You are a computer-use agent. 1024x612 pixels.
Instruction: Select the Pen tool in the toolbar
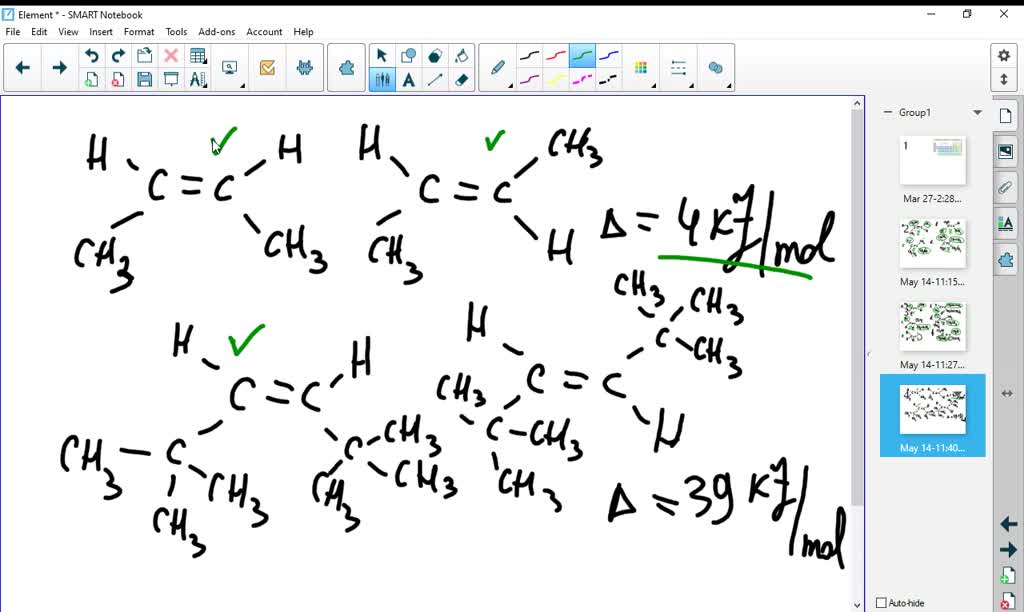pos(497,67)
